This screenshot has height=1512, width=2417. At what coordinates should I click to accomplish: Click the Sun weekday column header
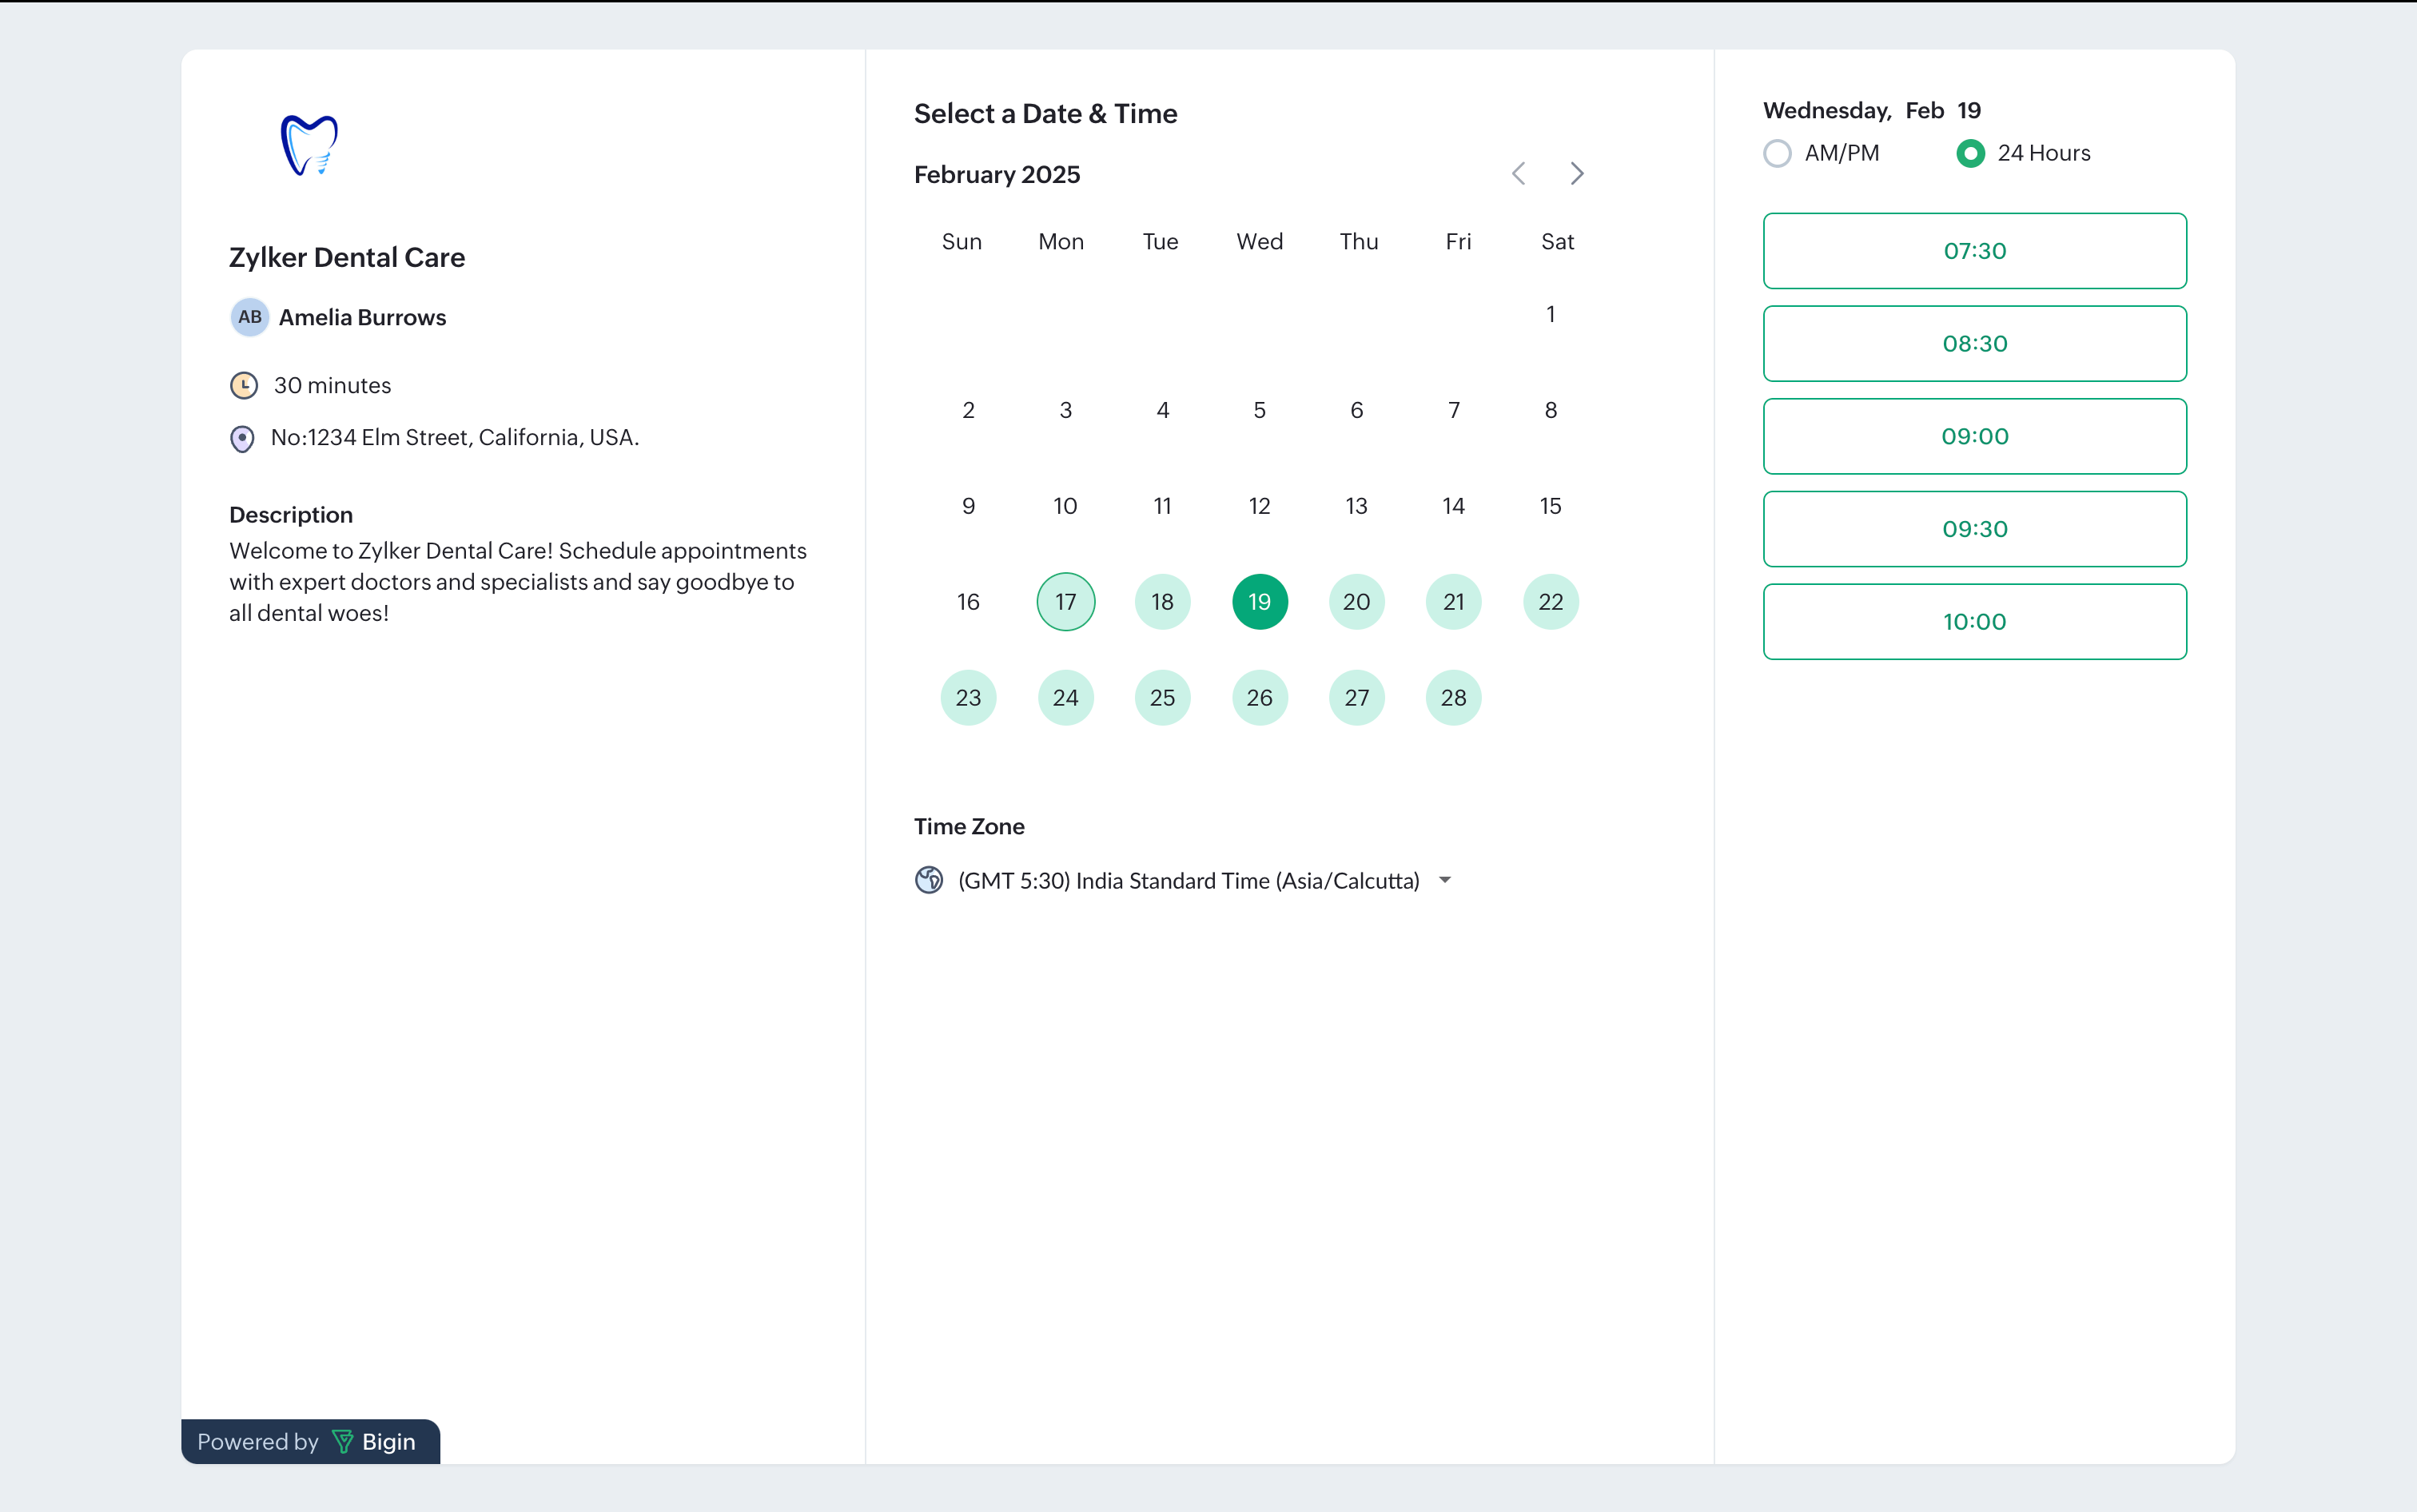[x=961, y=241]
